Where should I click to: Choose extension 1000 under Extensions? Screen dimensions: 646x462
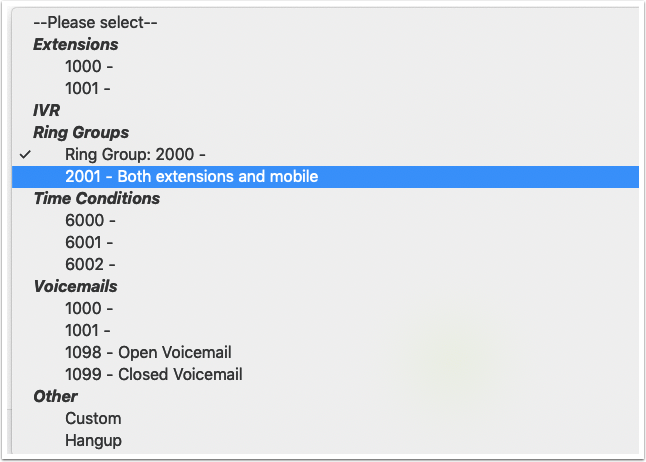[88, 66]
